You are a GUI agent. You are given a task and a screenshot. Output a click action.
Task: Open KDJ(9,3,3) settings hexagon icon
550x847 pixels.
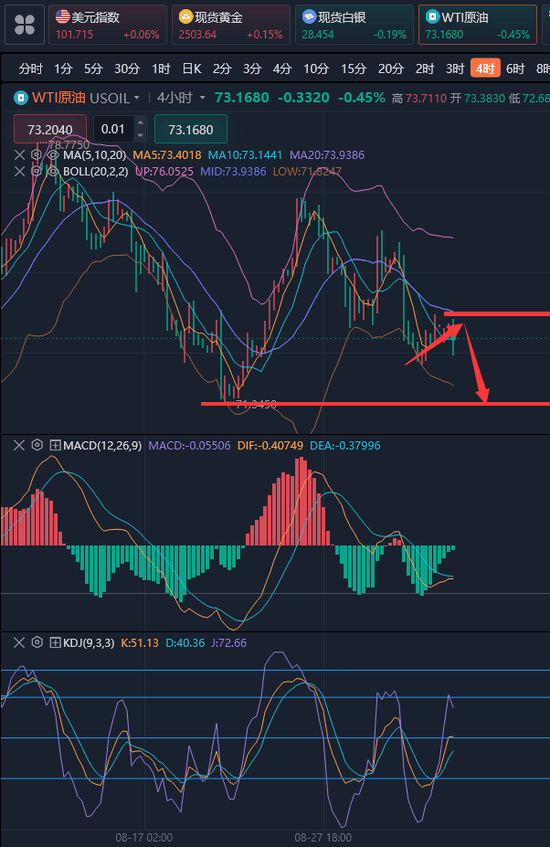[37, 642]
